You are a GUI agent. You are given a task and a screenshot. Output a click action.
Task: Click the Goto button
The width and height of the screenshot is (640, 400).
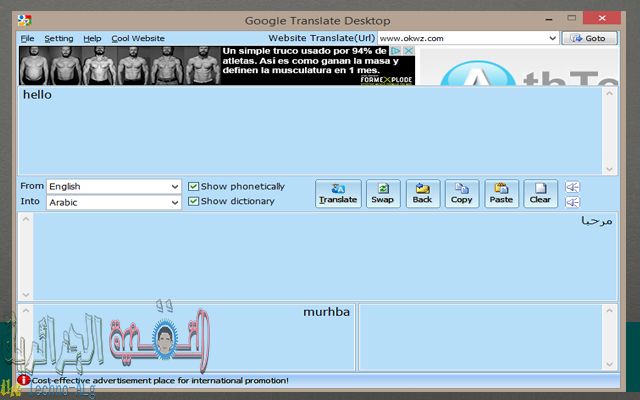588,38
